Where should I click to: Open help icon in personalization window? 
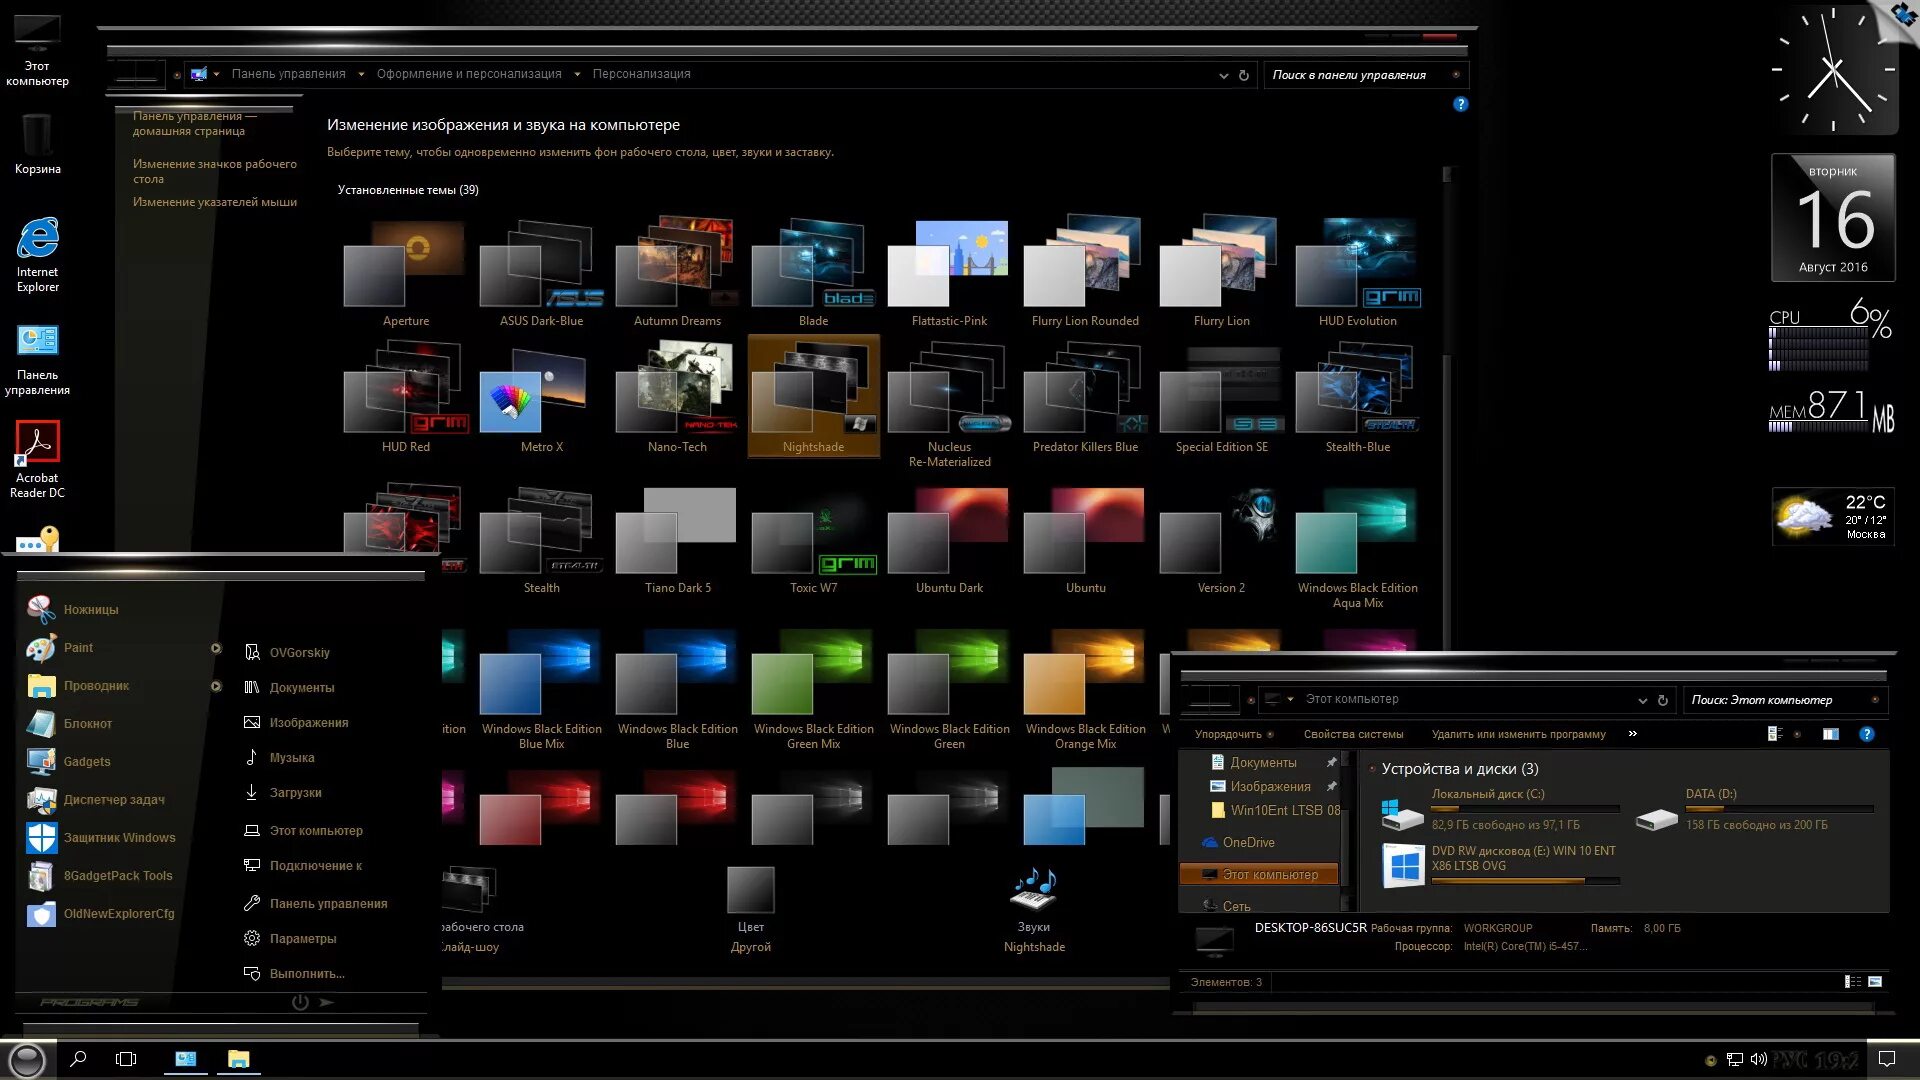(x=1460, y=104)
